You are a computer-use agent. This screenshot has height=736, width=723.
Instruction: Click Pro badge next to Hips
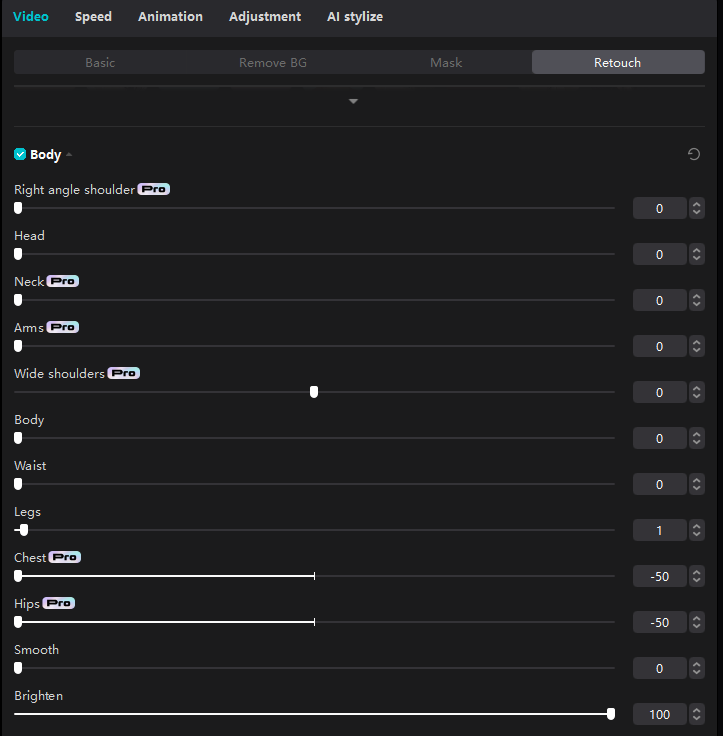pyautogui.click(x=59, y=603)
